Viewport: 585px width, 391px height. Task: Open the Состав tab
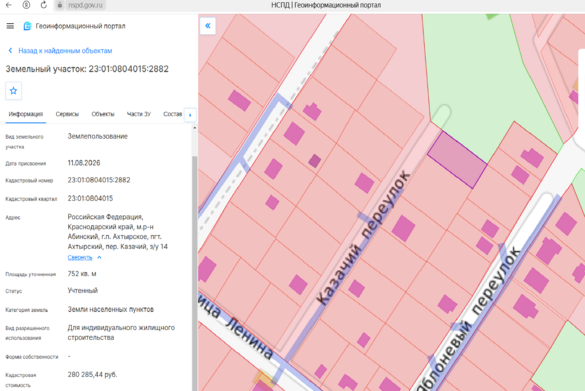172,114
